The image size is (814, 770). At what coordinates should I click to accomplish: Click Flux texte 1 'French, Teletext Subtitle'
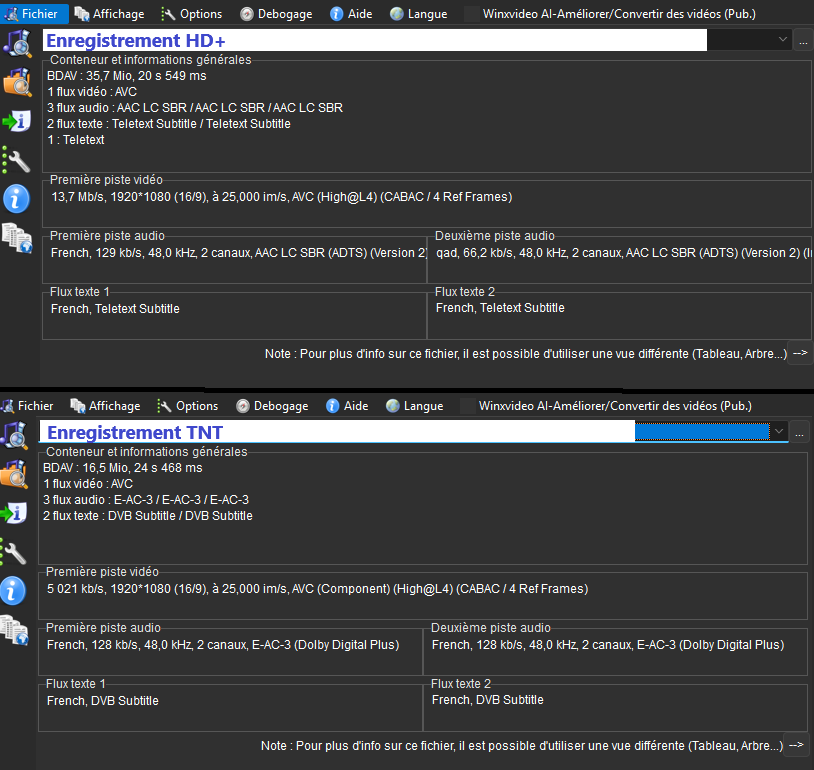tap(115, 309)
